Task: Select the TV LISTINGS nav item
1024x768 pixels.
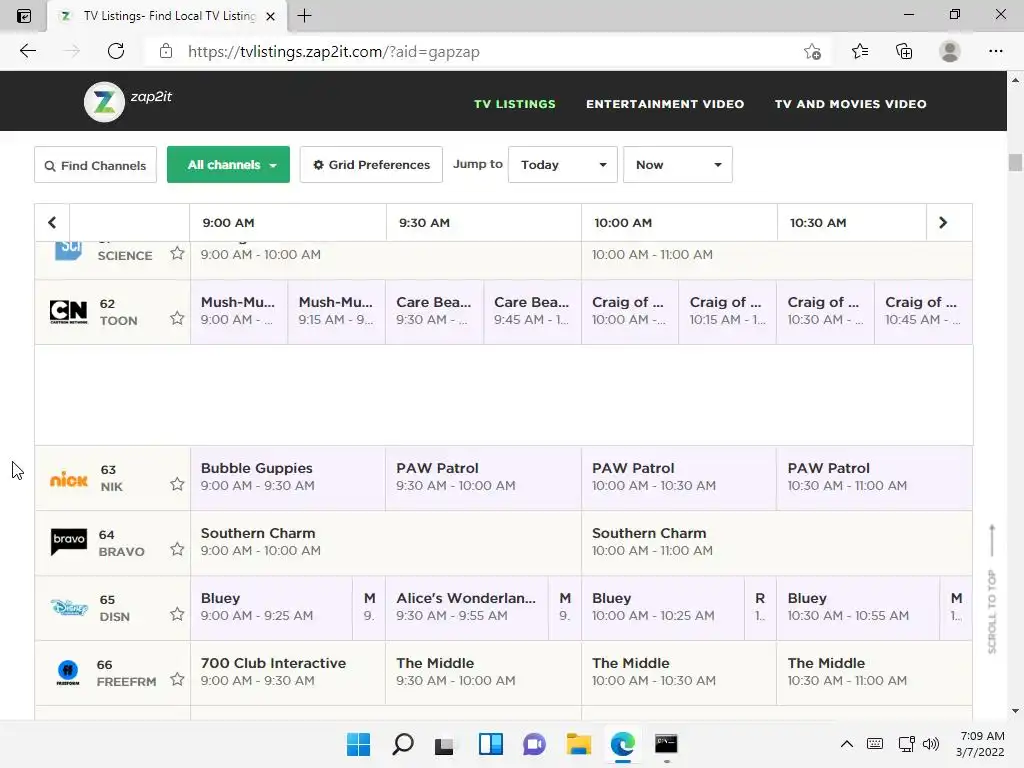Action: [x=515, y=104]
